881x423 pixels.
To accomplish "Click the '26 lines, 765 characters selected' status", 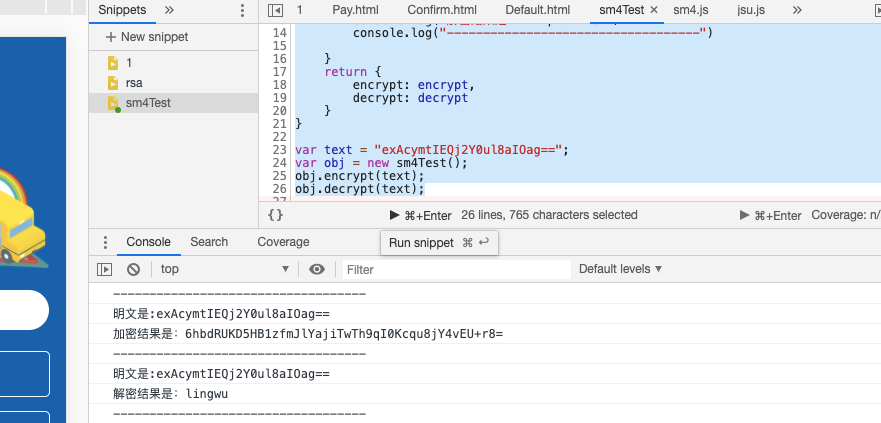I will [549, 215].
